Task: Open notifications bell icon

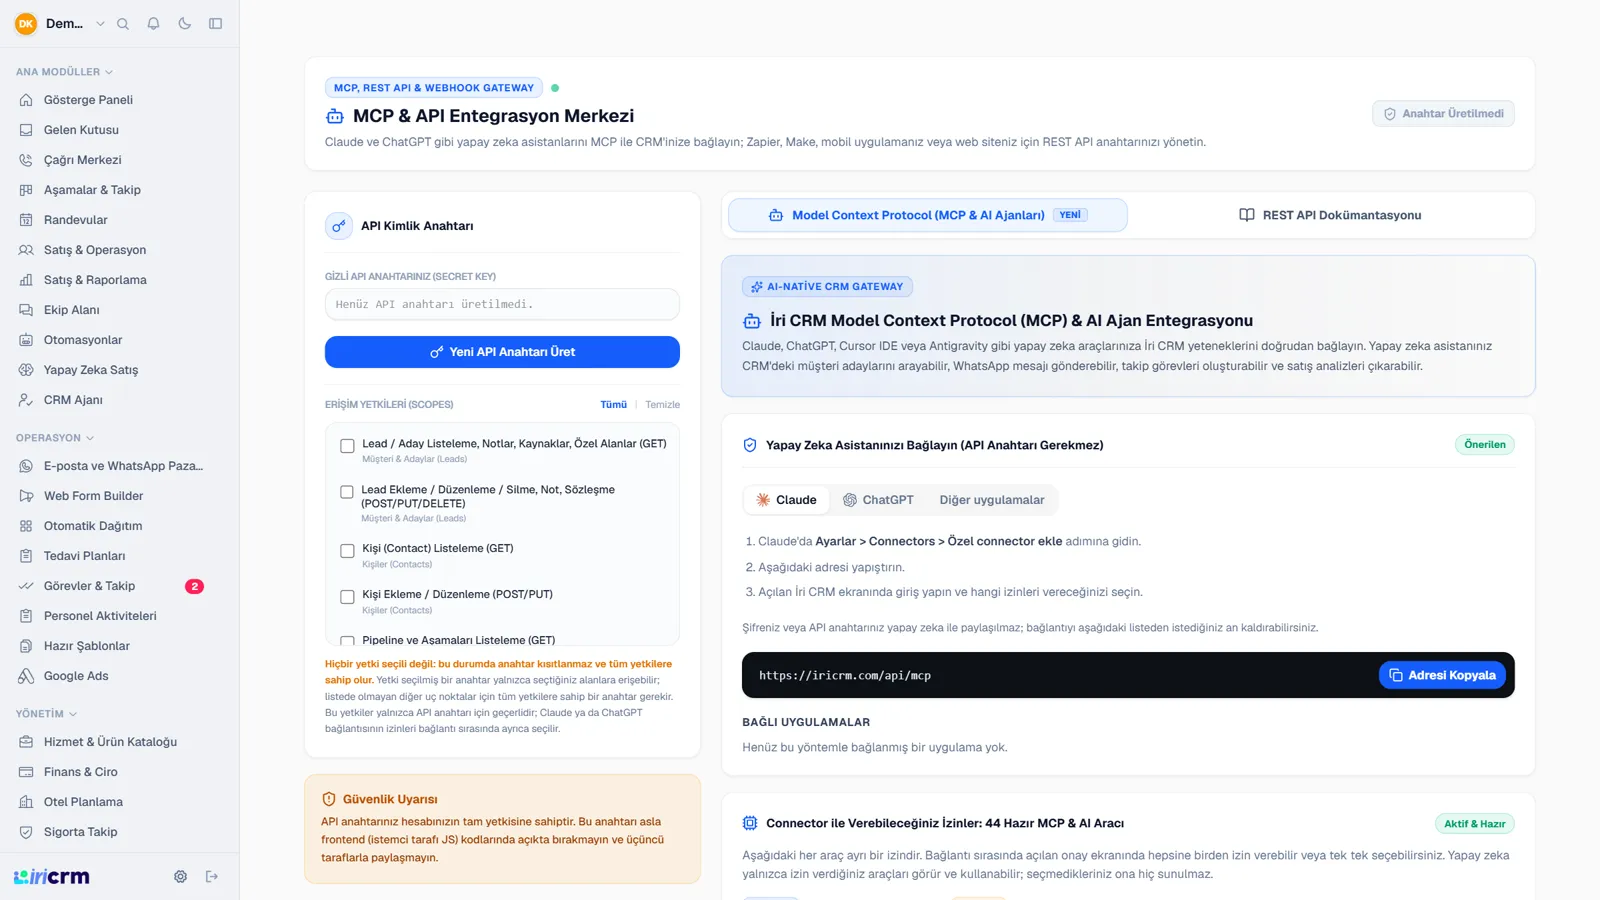Action: [x=153, y=24]
